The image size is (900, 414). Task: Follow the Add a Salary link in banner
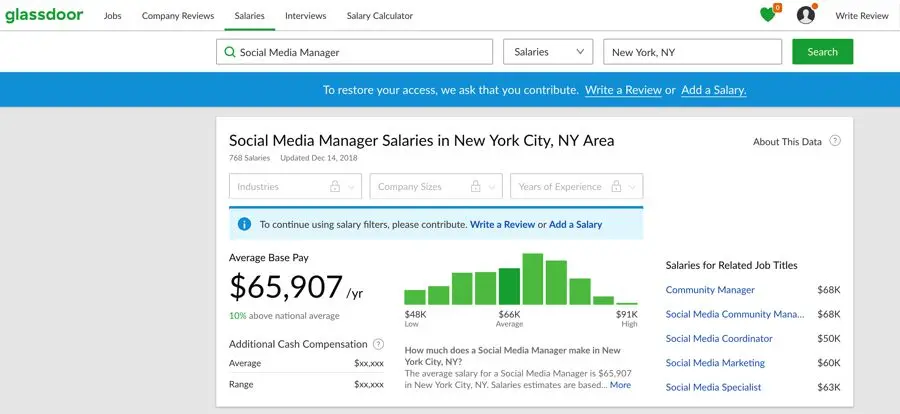713,90
